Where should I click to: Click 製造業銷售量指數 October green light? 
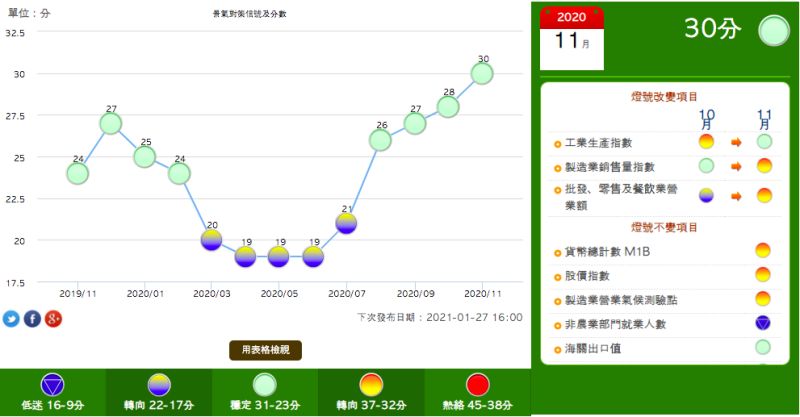click(x=706, y=166)
